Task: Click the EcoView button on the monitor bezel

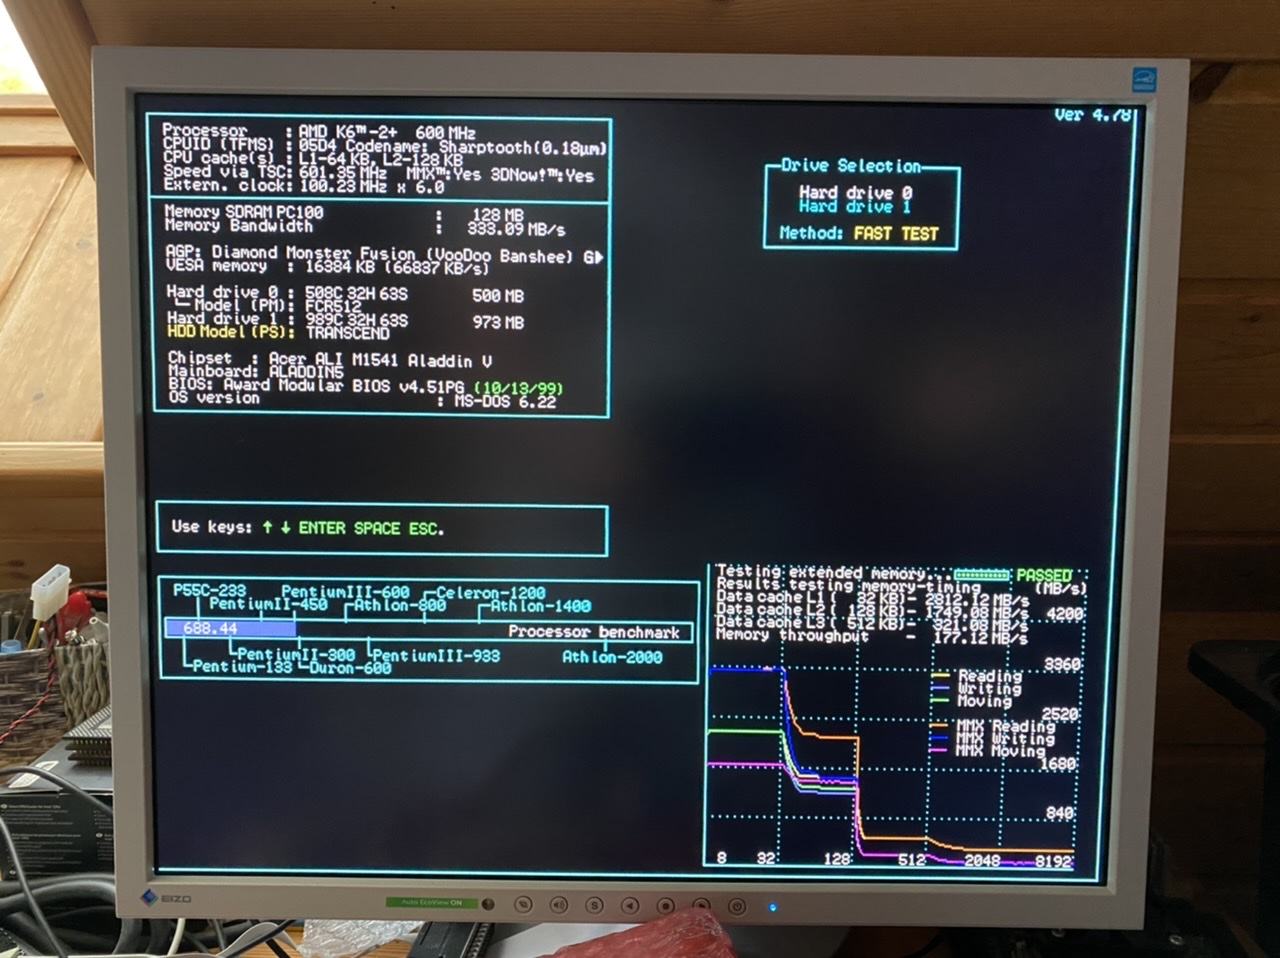Action: pos(523,904)
